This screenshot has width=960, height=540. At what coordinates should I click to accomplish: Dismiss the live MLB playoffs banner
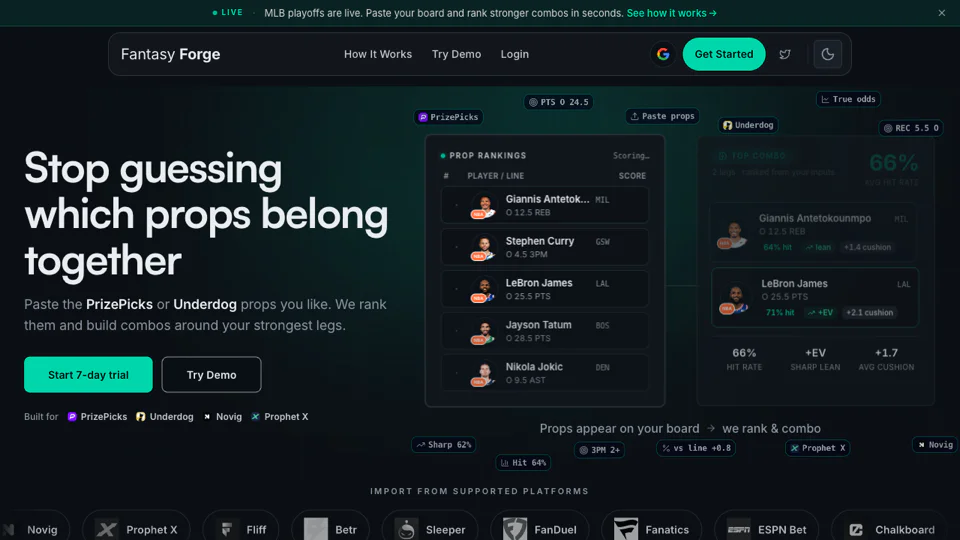(x=942, y=13)
